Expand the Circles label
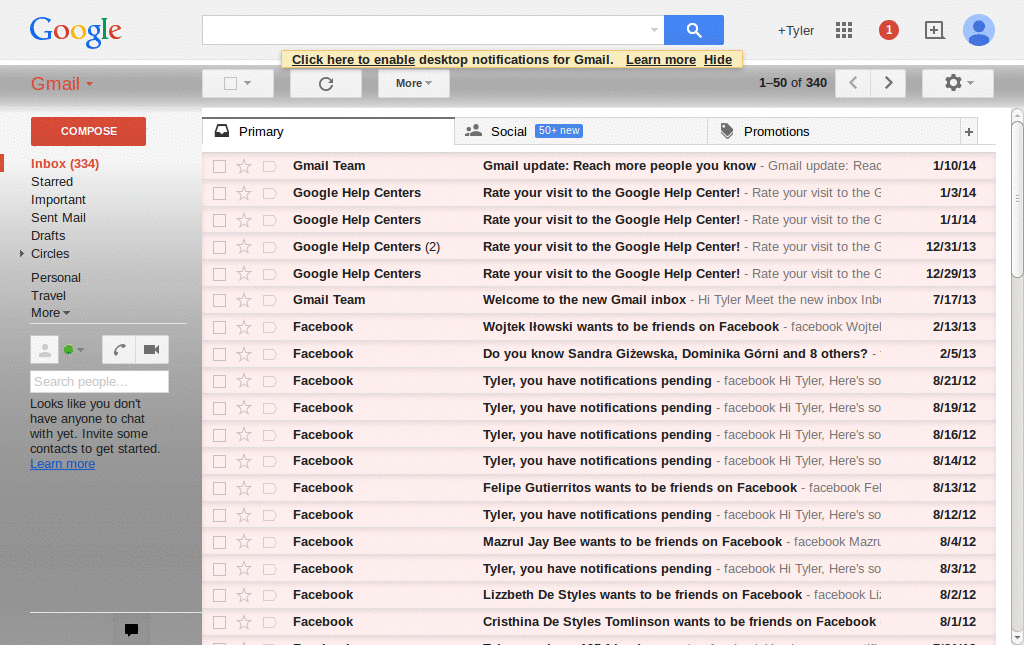Viewport: 1024px width, 645px height. (x=22, y=253)
